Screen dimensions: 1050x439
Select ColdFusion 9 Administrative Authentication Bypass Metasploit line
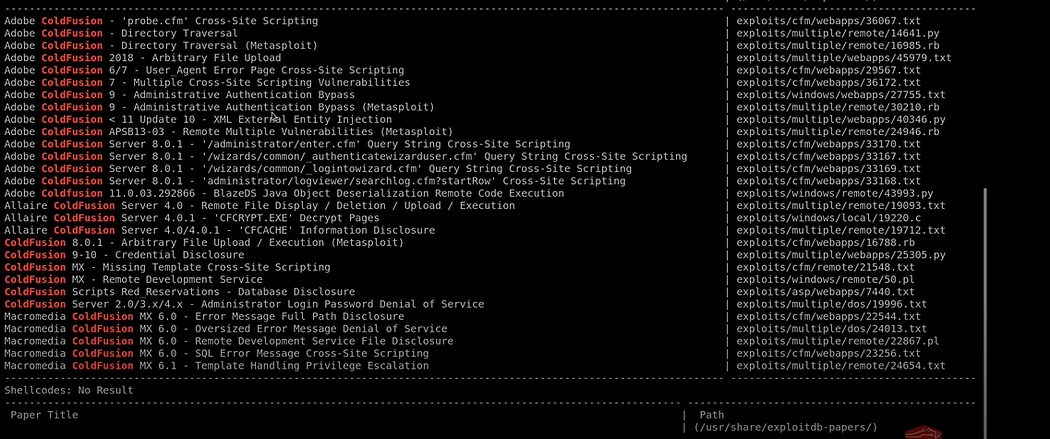220,107
